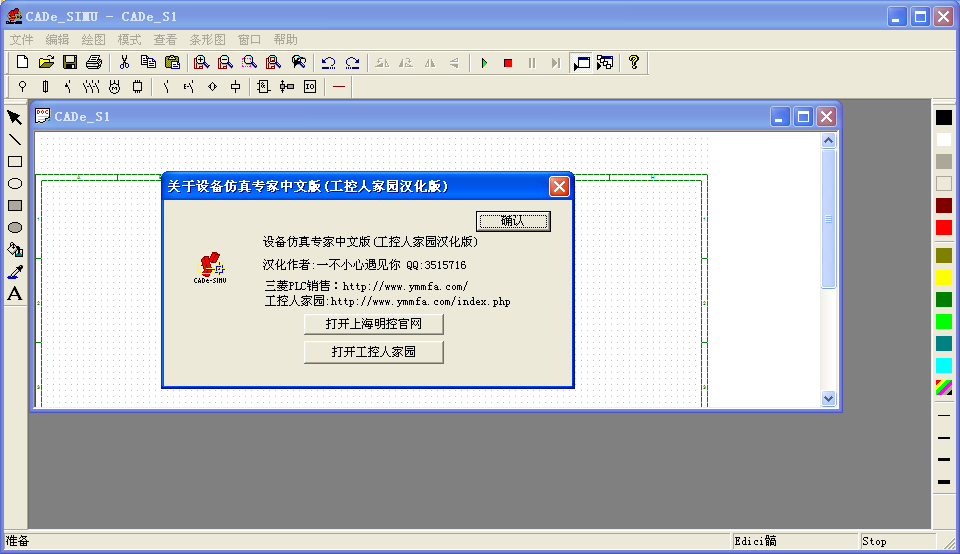Open the 文件 menu
960x554 pixels.
pyautogui.click(x=22, y=40)
